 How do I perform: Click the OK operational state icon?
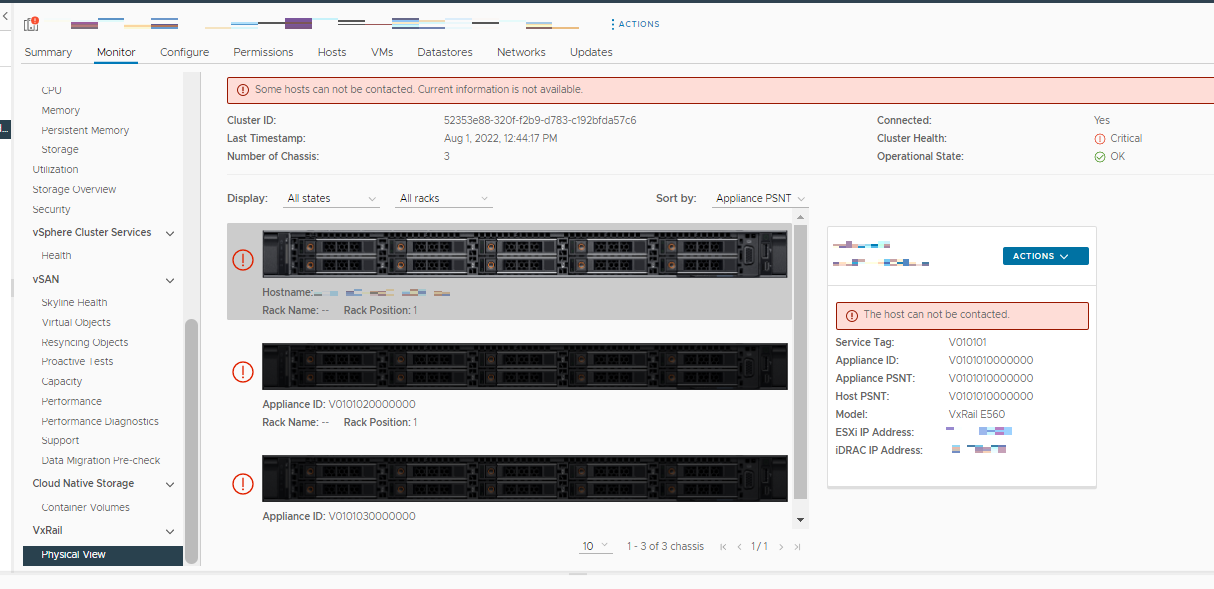click(x=1100, y=157)
